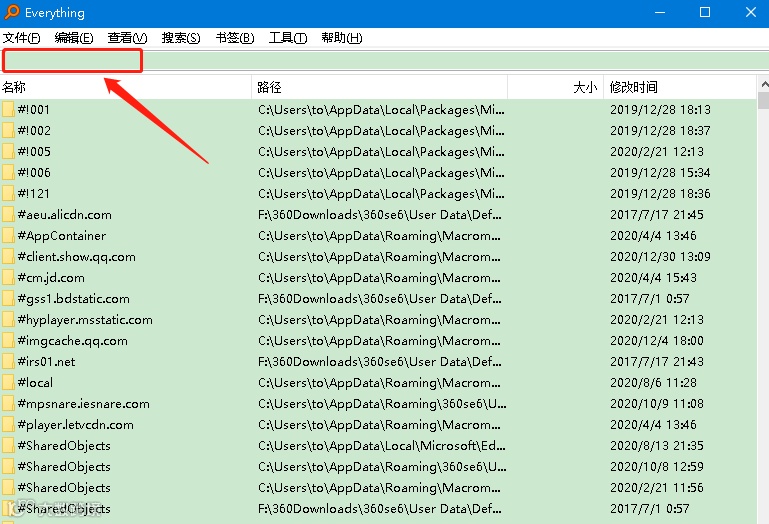Click folder icon next to #!121
Screen dimensions: 769x524
pos(8,193)
